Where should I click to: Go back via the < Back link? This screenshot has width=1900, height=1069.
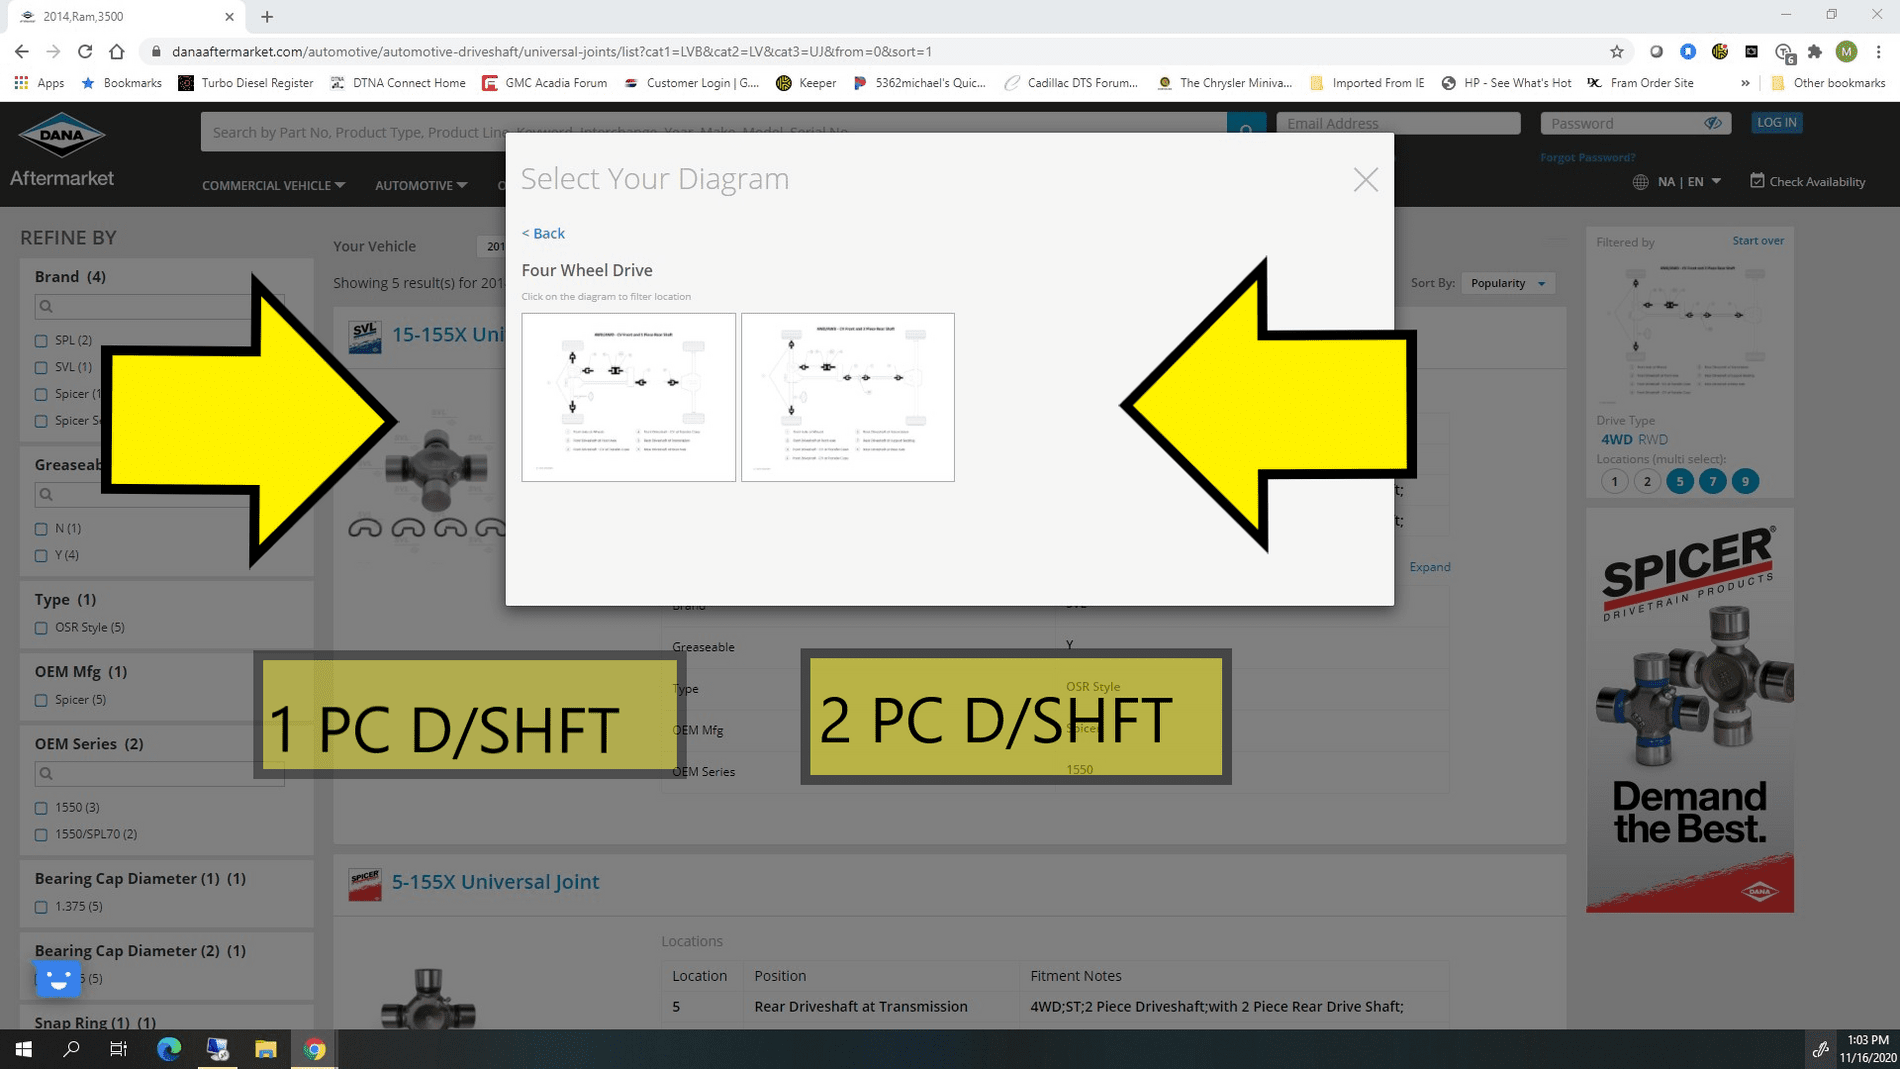543,233
